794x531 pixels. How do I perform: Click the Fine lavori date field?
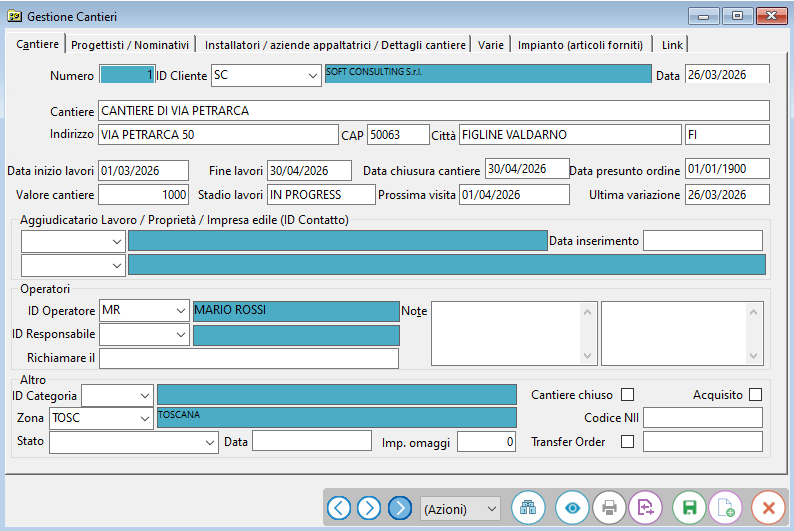click(x=309, y=171)
